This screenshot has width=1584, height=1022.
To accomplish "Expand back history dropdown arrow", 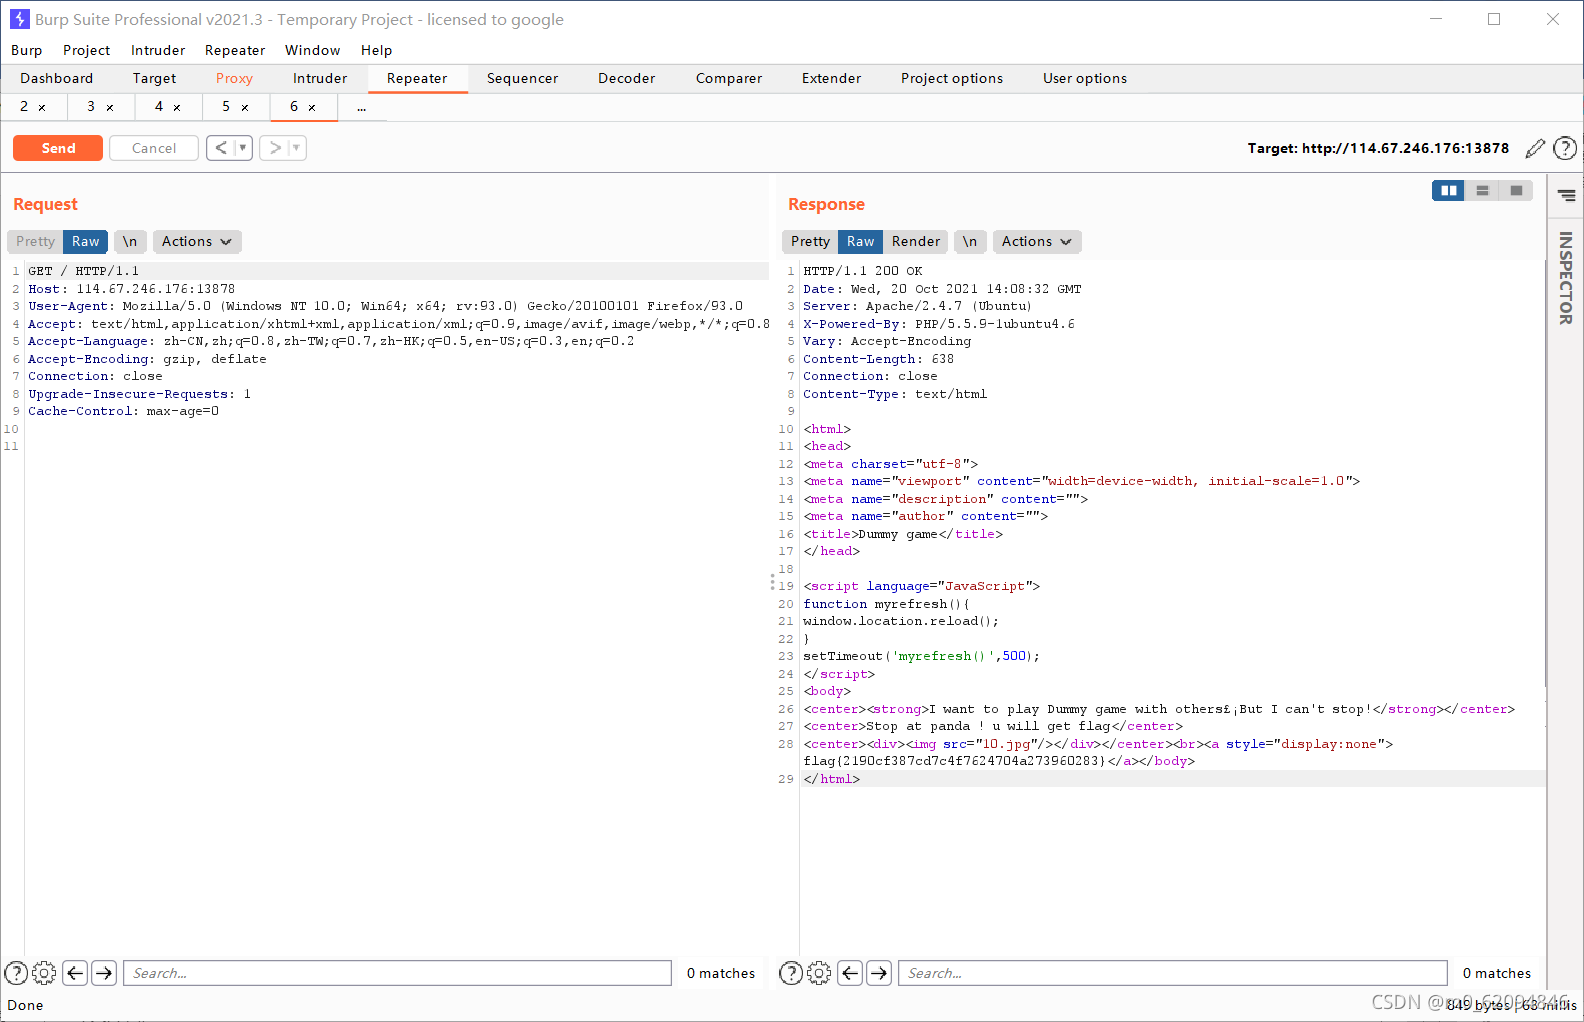I will click(243, 148).
